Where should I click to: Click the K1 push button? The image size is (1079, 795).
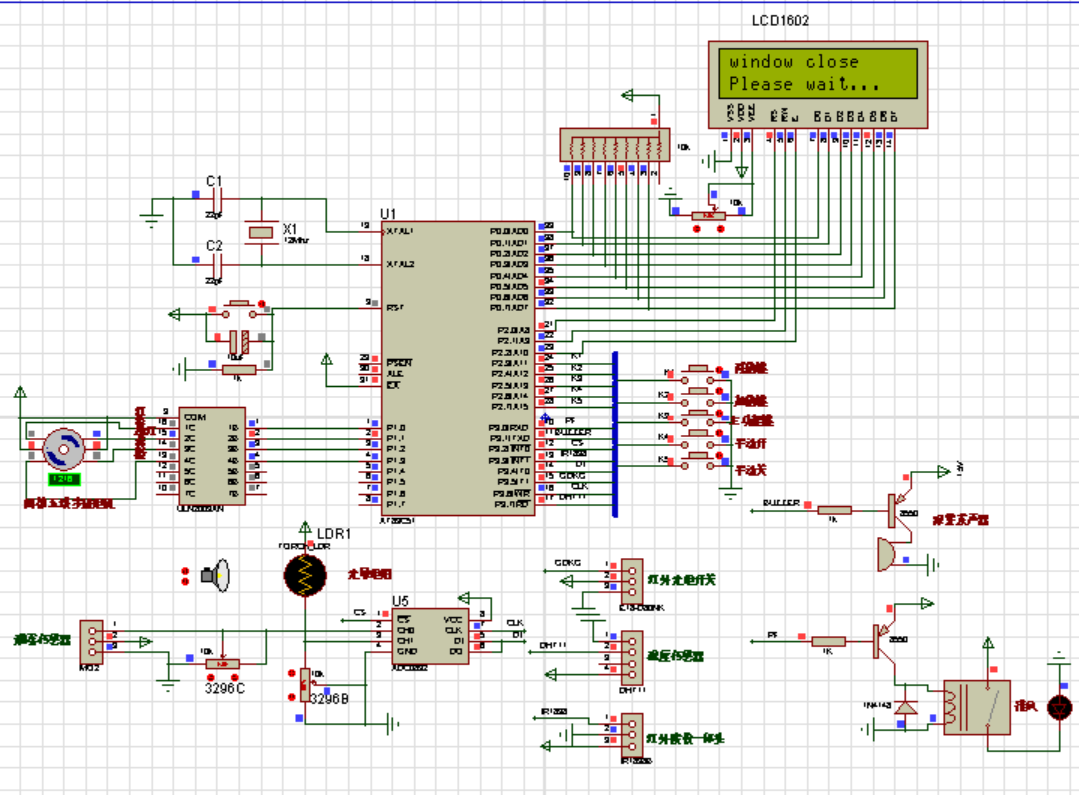tap(698, 375)
